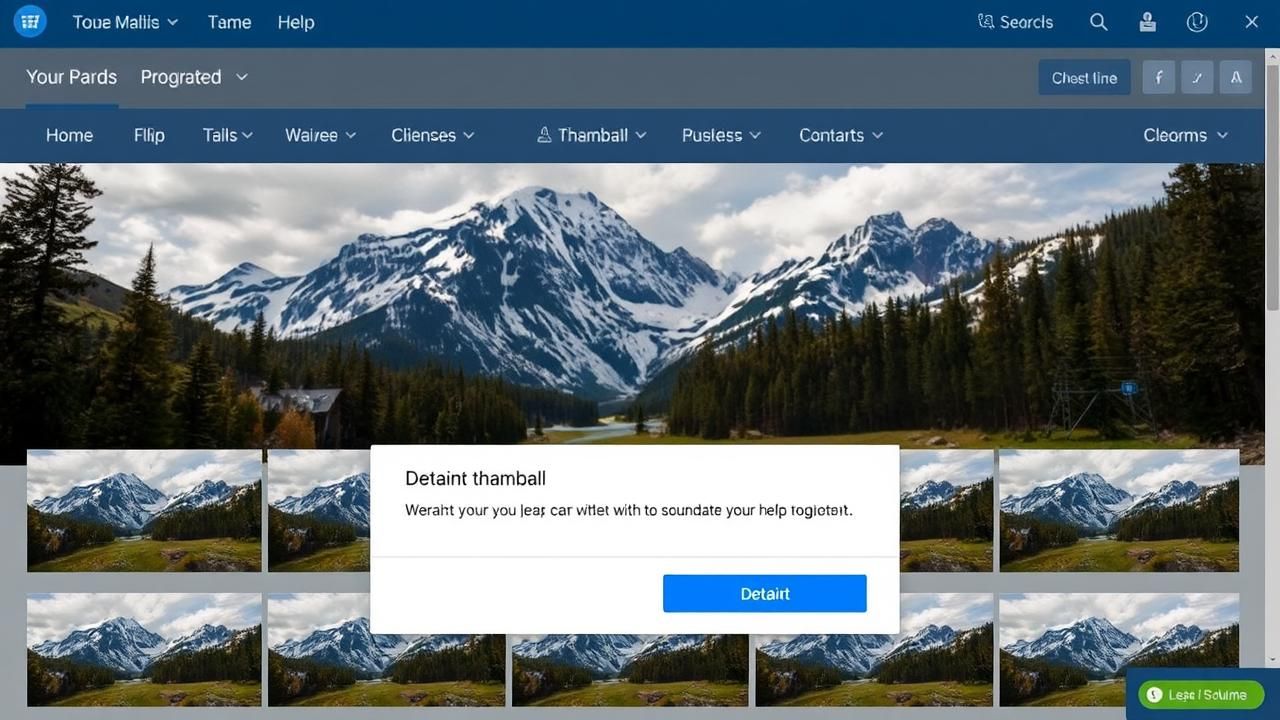1280x720 pixels.
Task: Click the 'A' icon button beside Chest line
Action: (1236, 77)
